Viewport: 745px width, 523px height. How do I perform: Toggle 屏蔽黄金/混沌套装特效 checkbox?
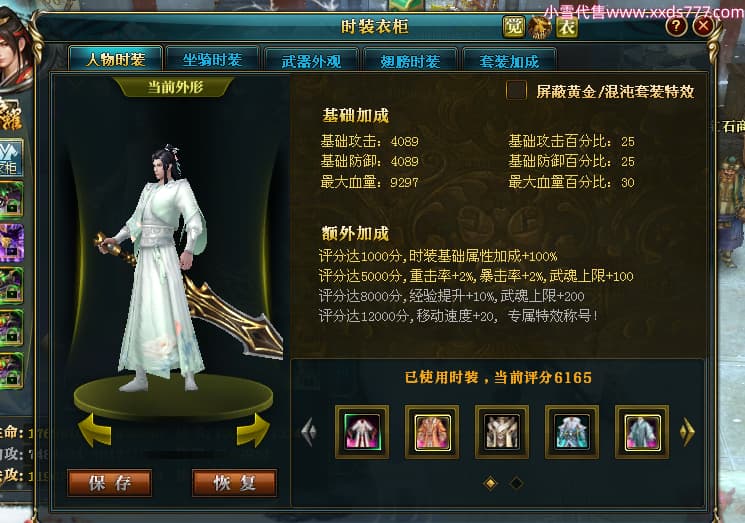(516, 90)
